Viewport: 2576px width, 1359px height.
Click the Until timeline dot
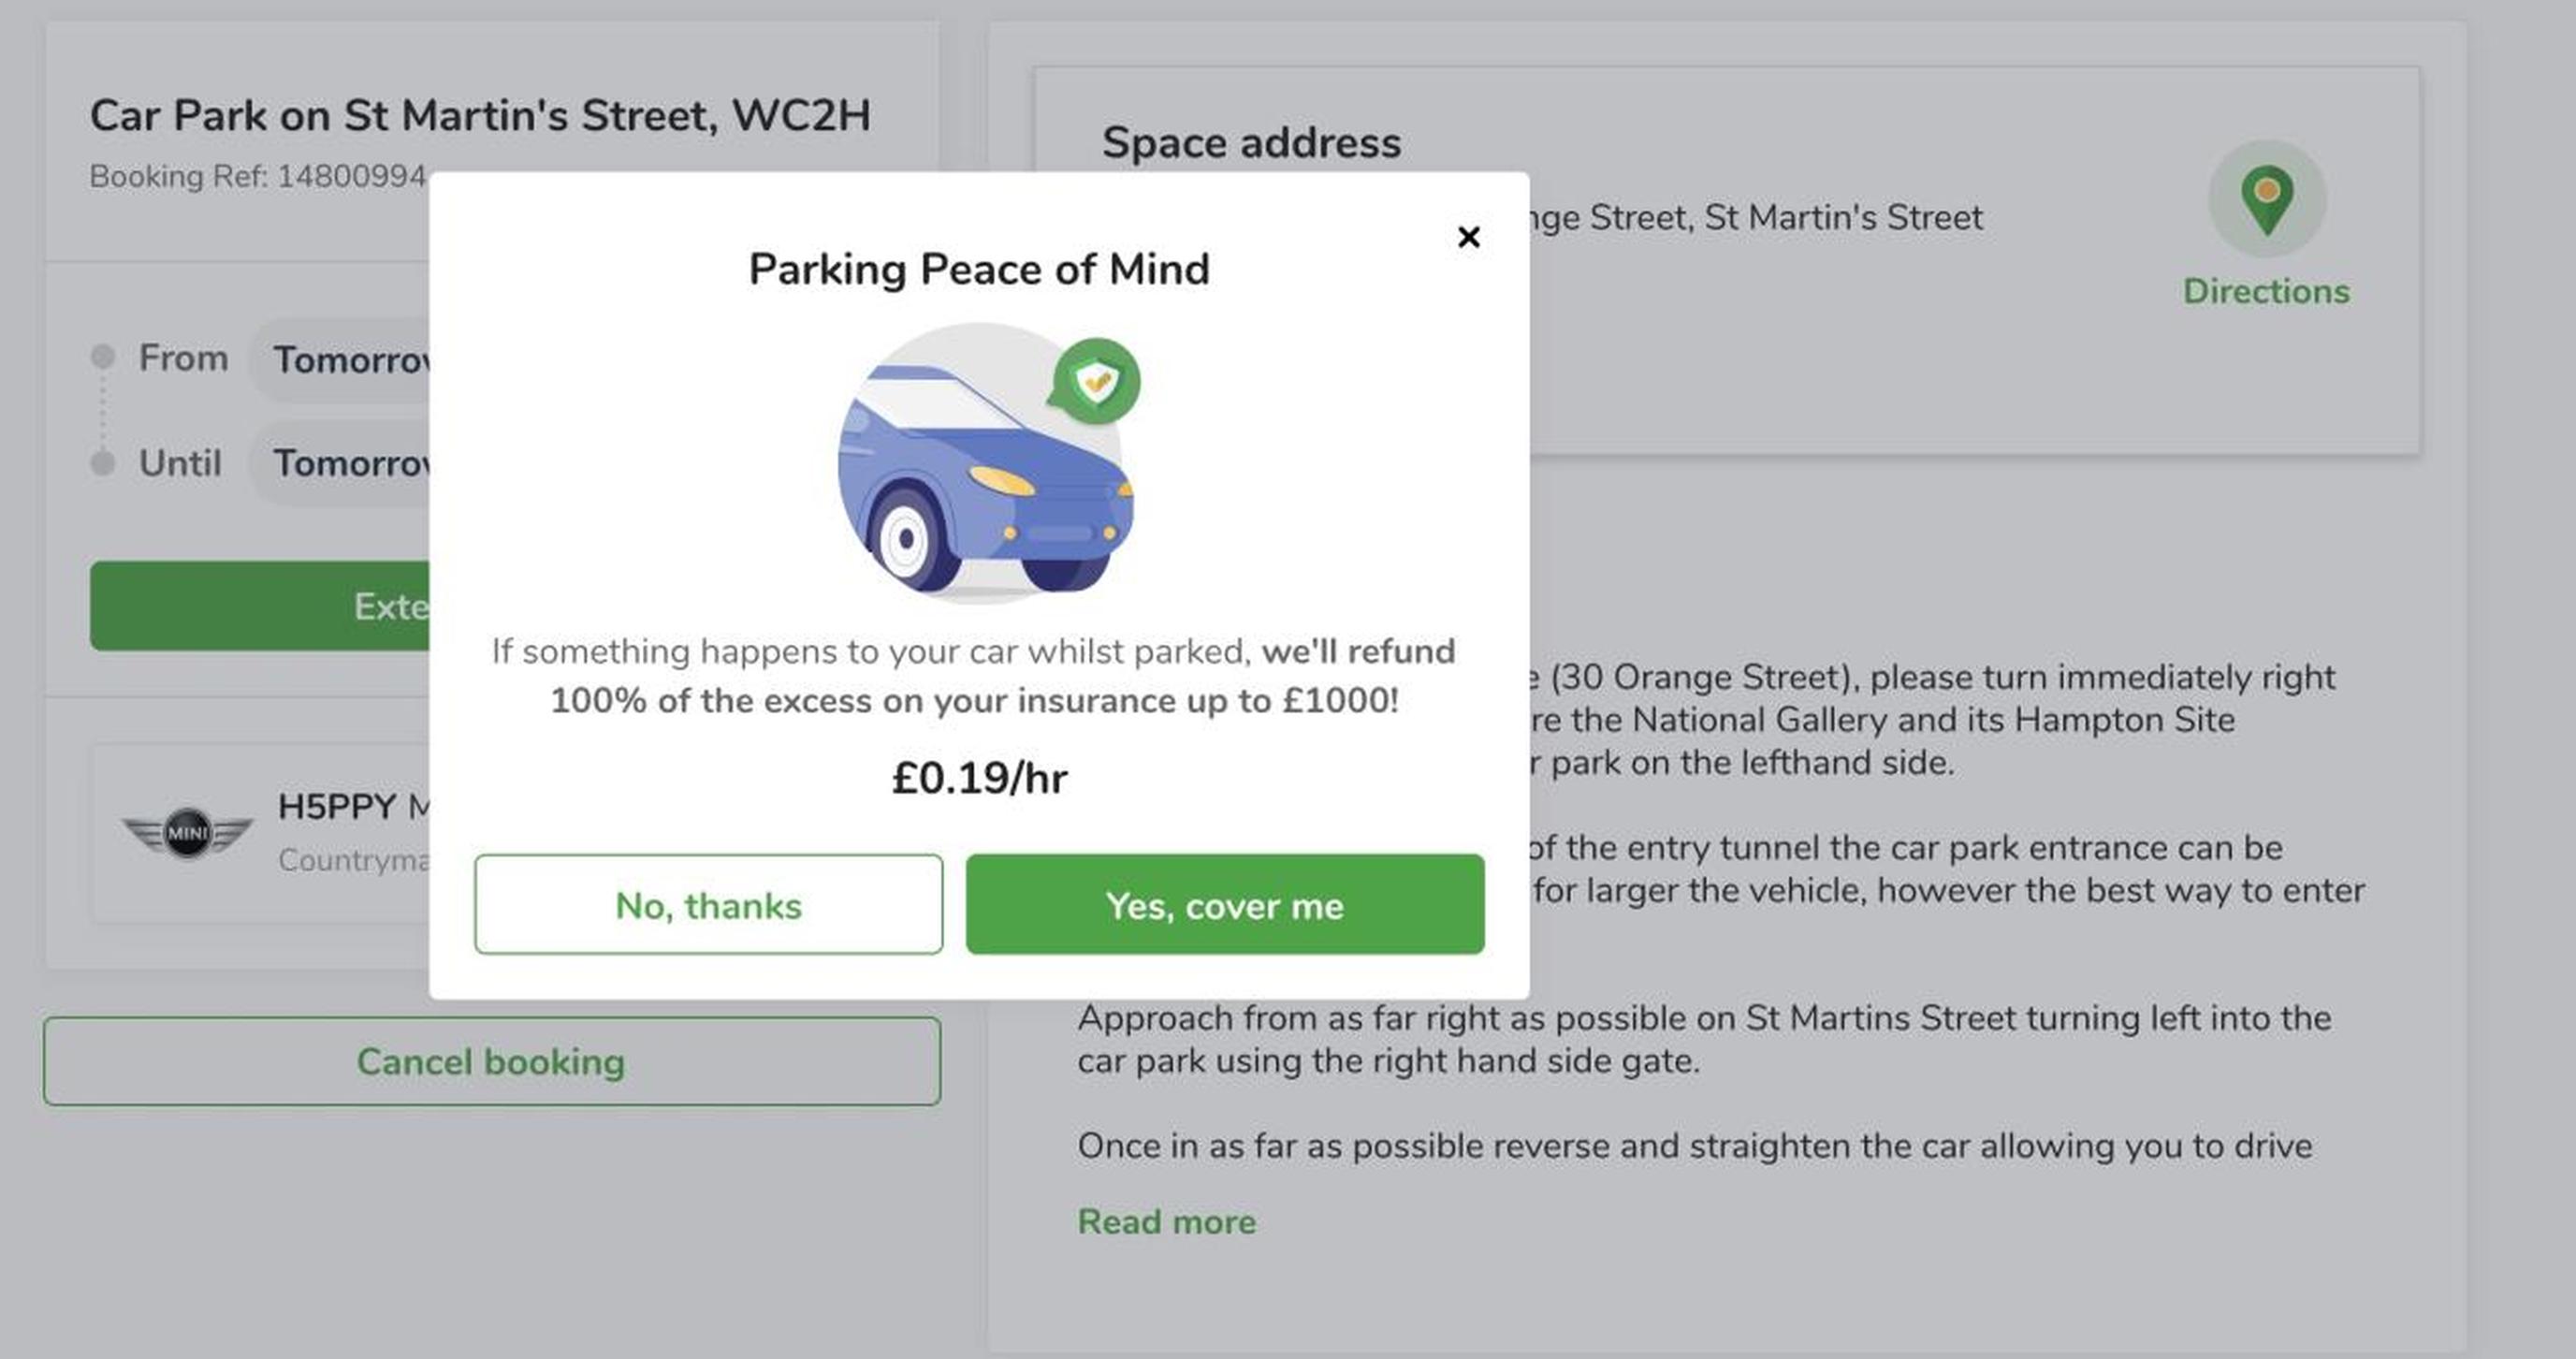(102, 463)
